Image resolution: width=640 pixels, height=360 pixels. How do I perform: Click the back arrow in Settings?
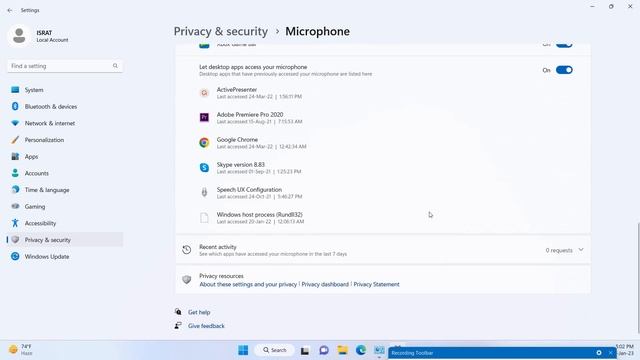tap(10, 10)
